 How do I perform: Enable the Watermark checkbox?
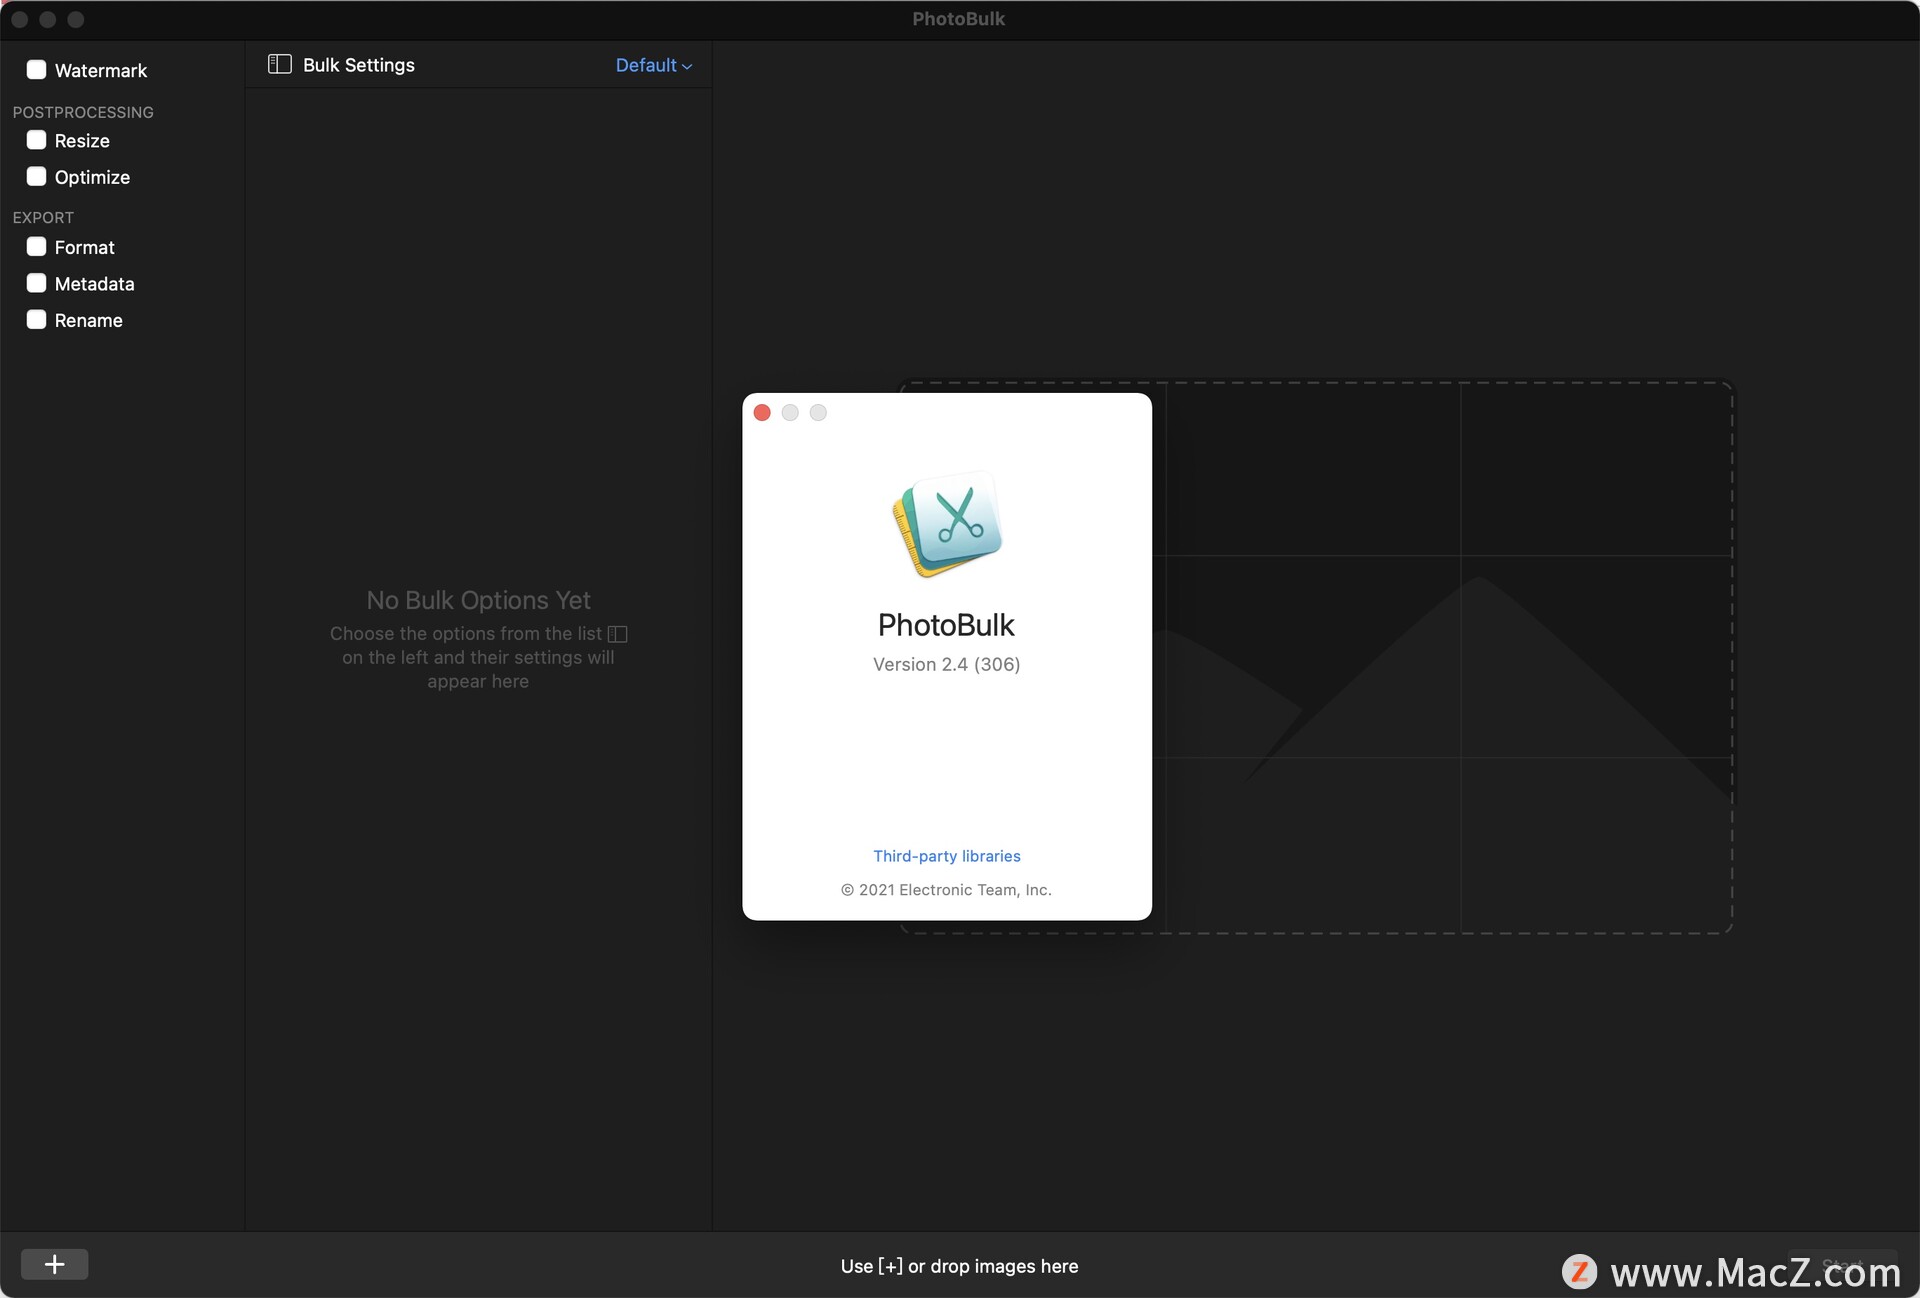[x=36, y=70]
